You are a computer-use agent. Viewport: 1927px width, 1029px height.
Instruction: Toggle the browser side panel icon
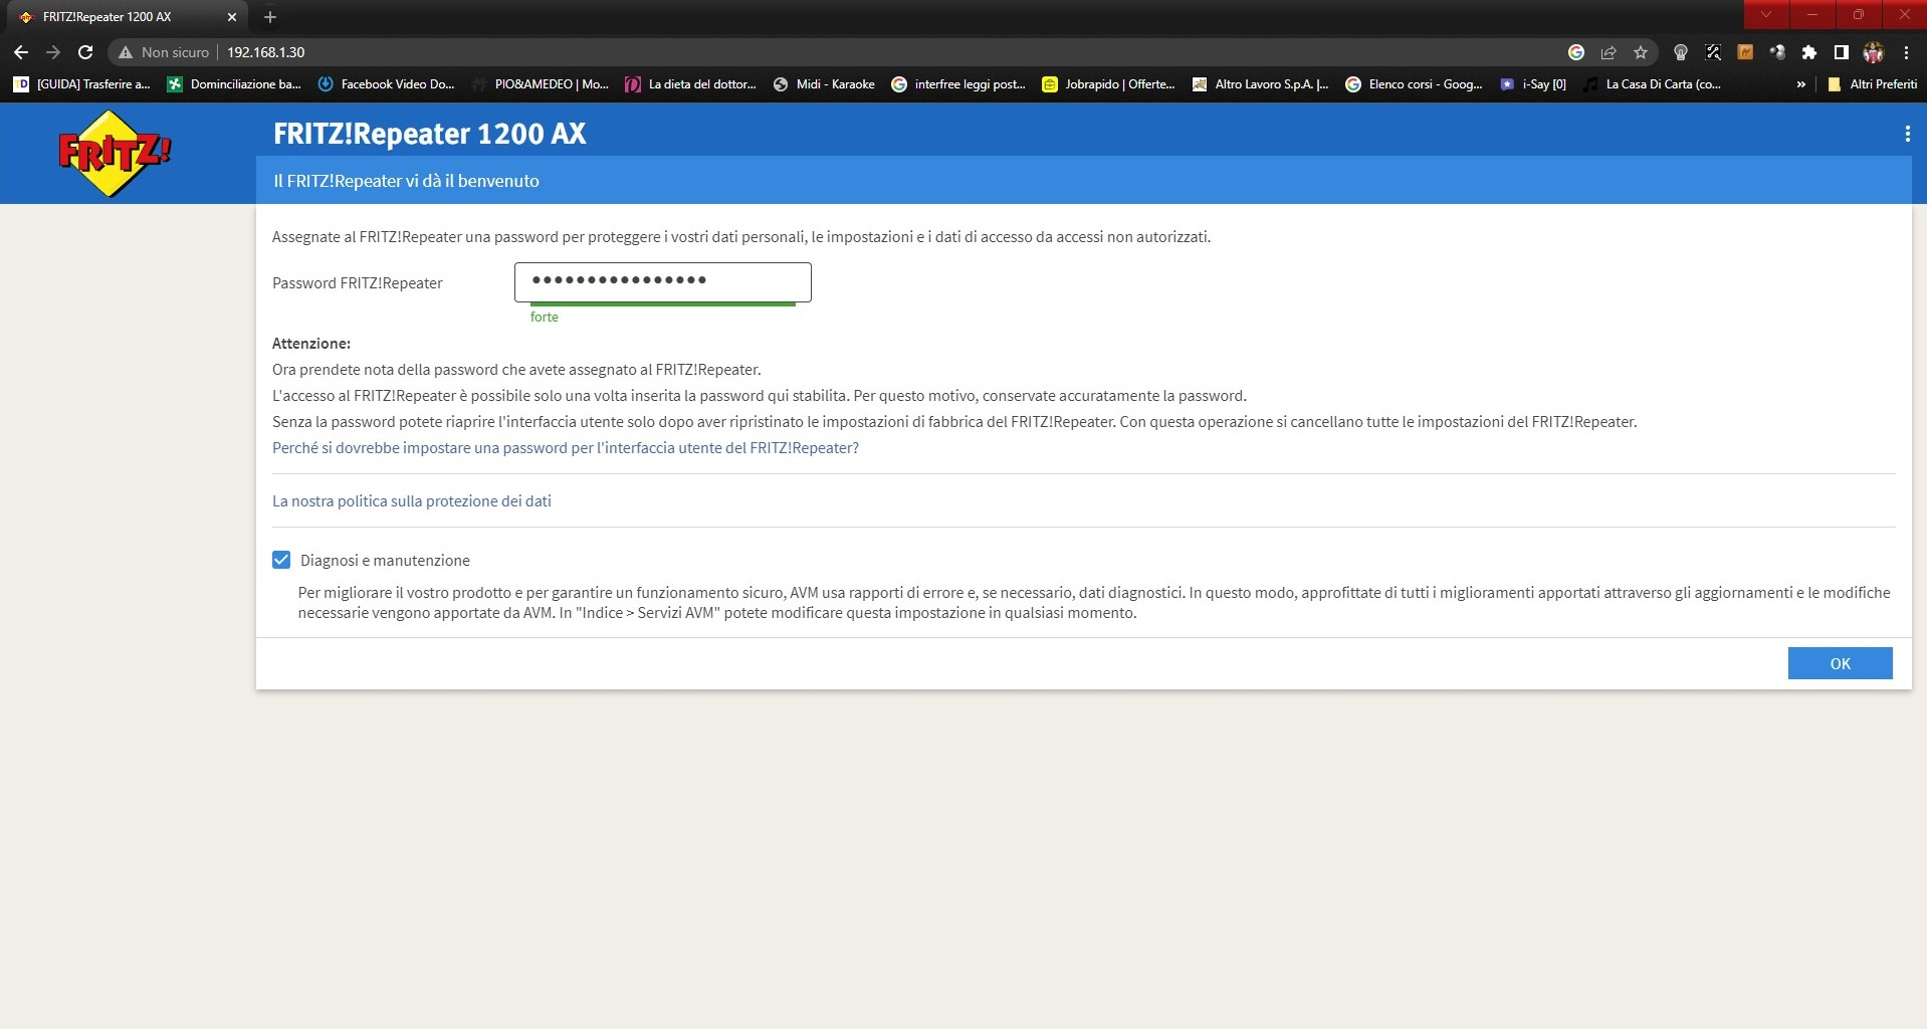tap(1841, 52)
